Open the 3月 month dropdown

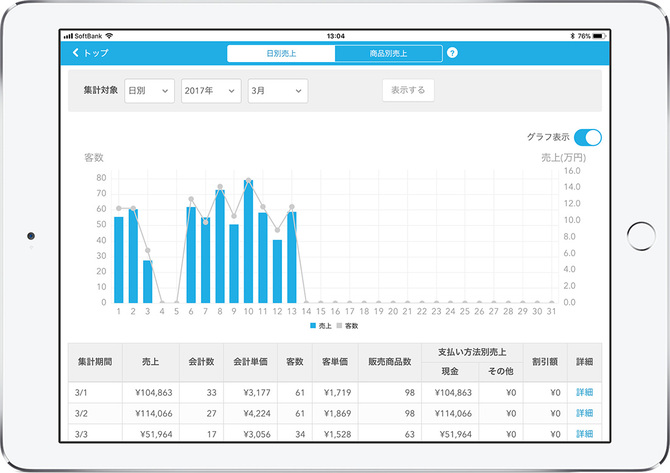click(278, 91)
